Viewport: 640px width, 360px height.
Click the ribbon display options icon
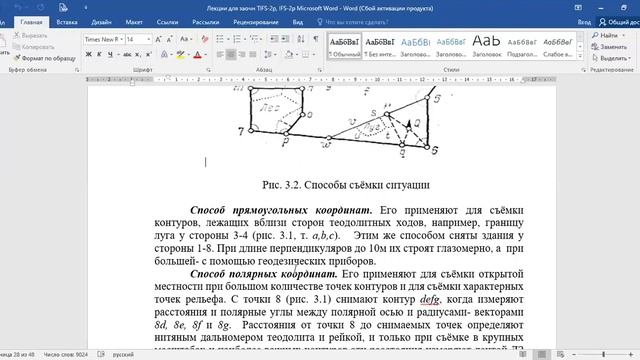tap(578, 8)
